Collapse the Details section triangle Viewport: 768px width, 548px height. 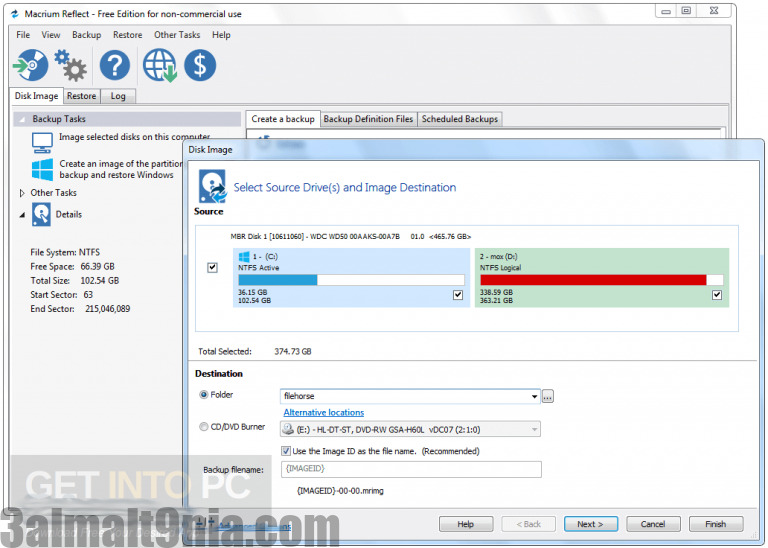point(22,215)
